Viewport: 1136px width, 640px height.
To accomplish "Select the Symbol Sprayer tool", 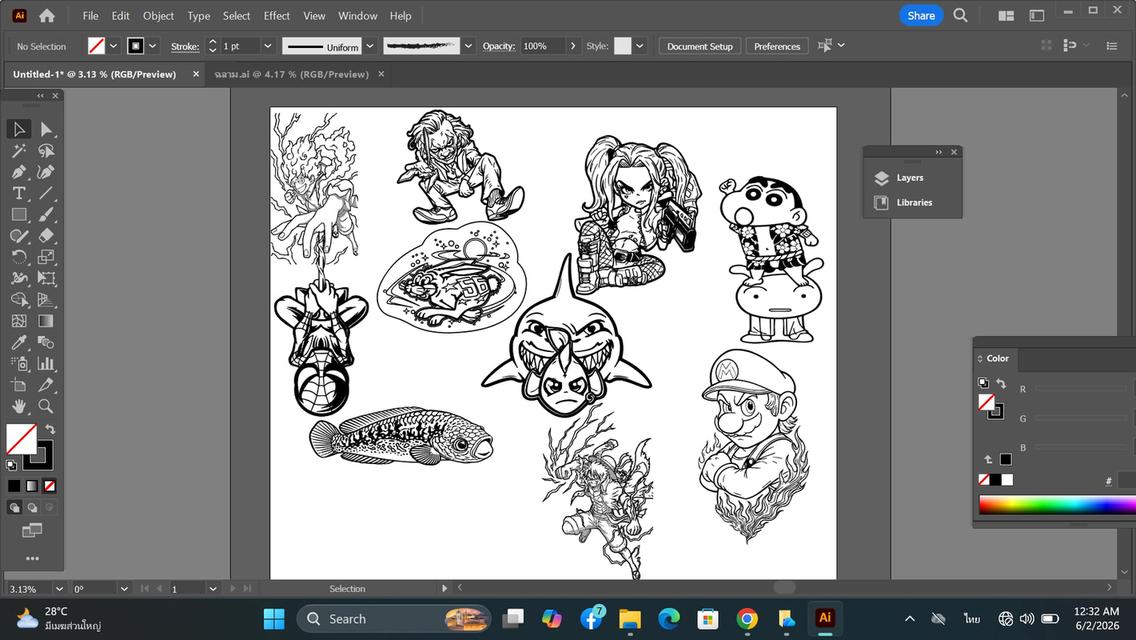I will [x=19, y=363].
